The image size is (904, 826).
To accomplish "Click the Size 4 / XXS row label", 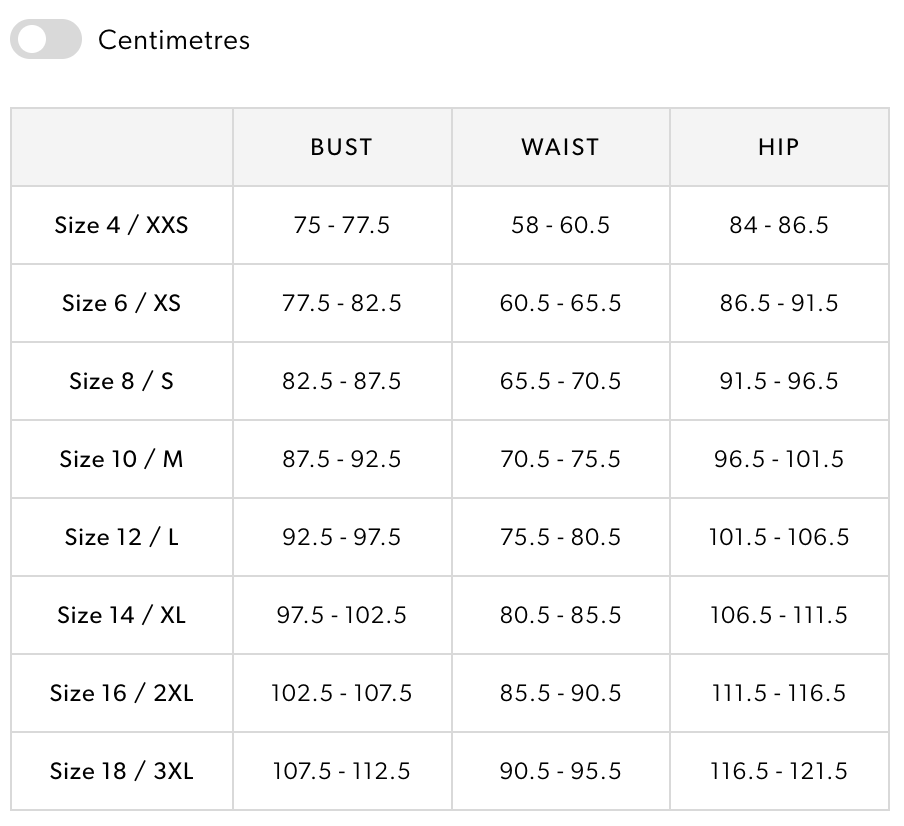I will (x=121, y=225).
